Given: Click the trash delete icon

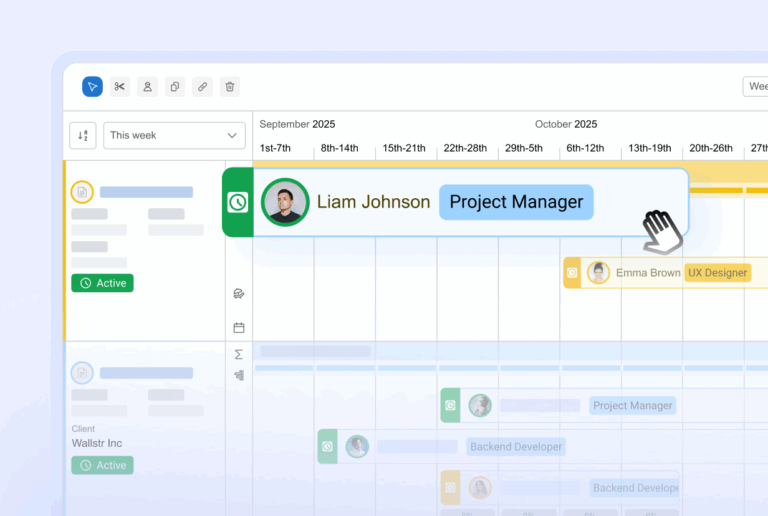Looking at the screenshot, I should (x=230, y=87).
